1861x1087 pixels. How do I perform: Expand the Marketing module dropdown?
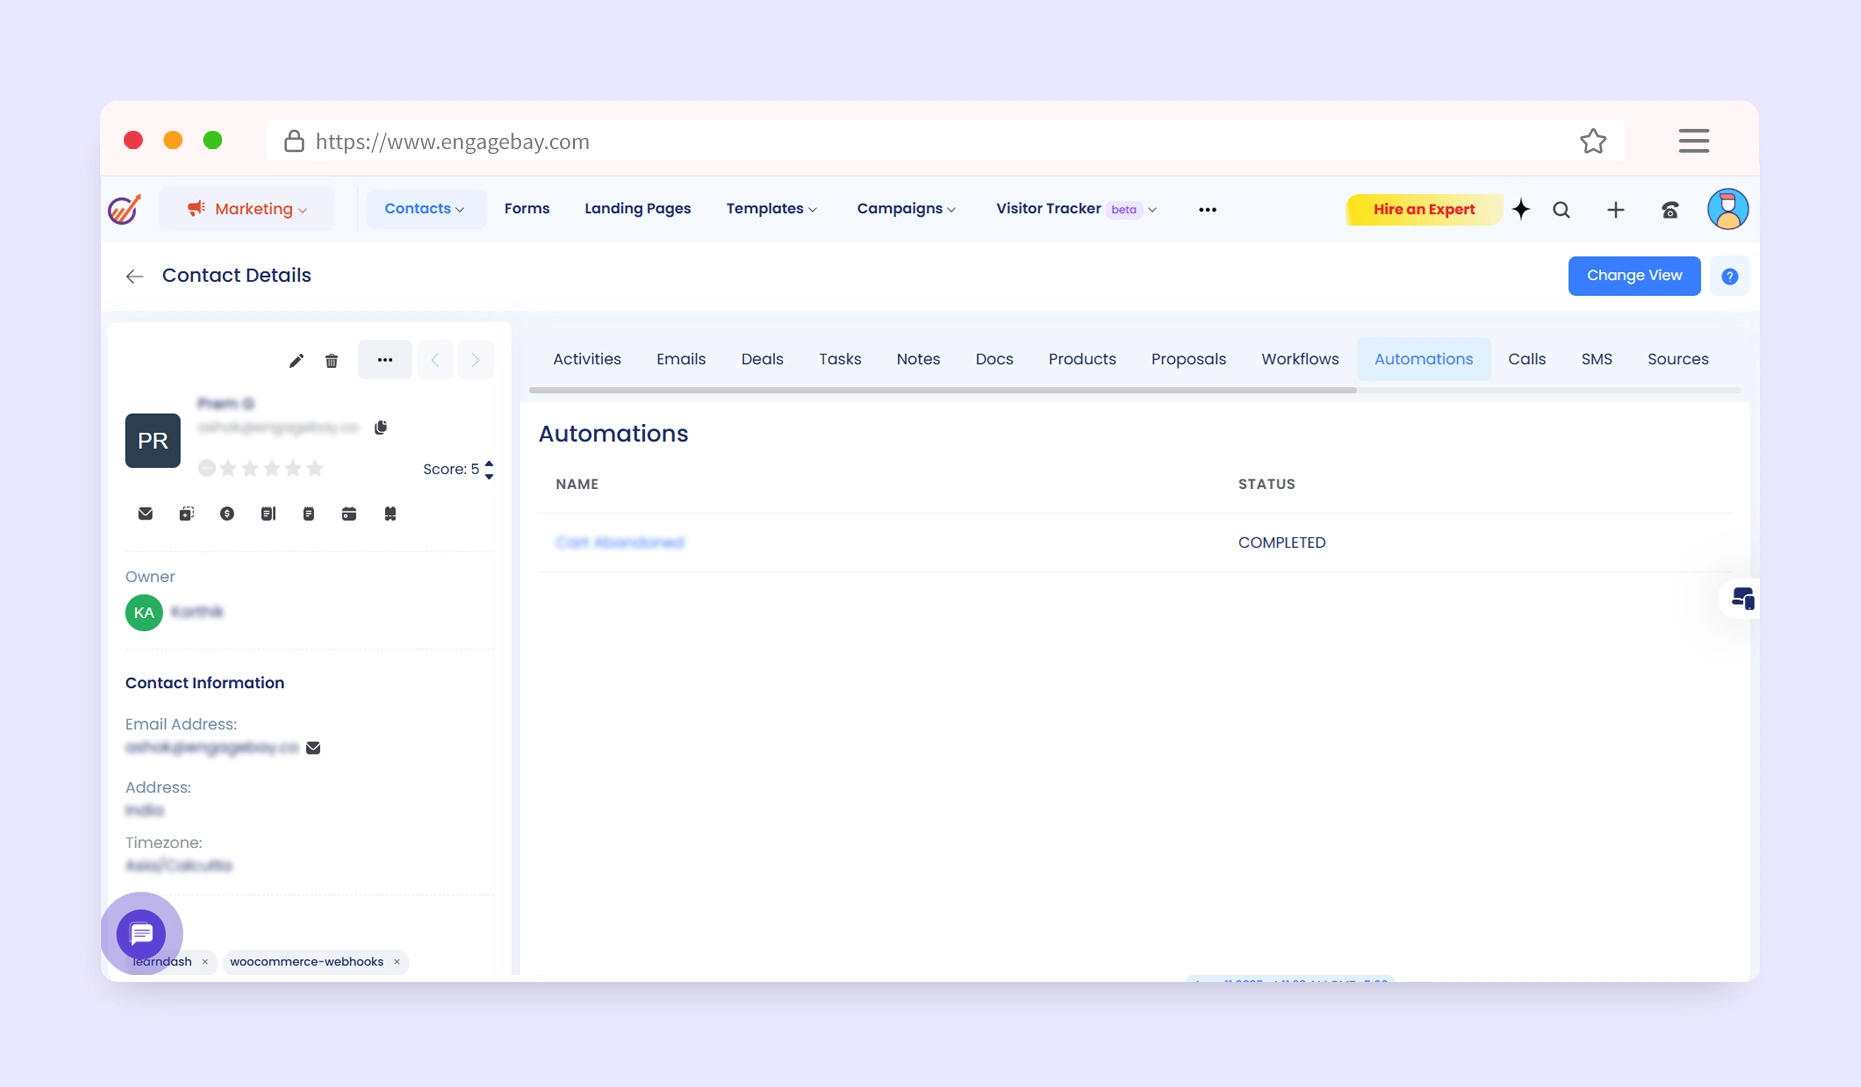pos(247,209)
